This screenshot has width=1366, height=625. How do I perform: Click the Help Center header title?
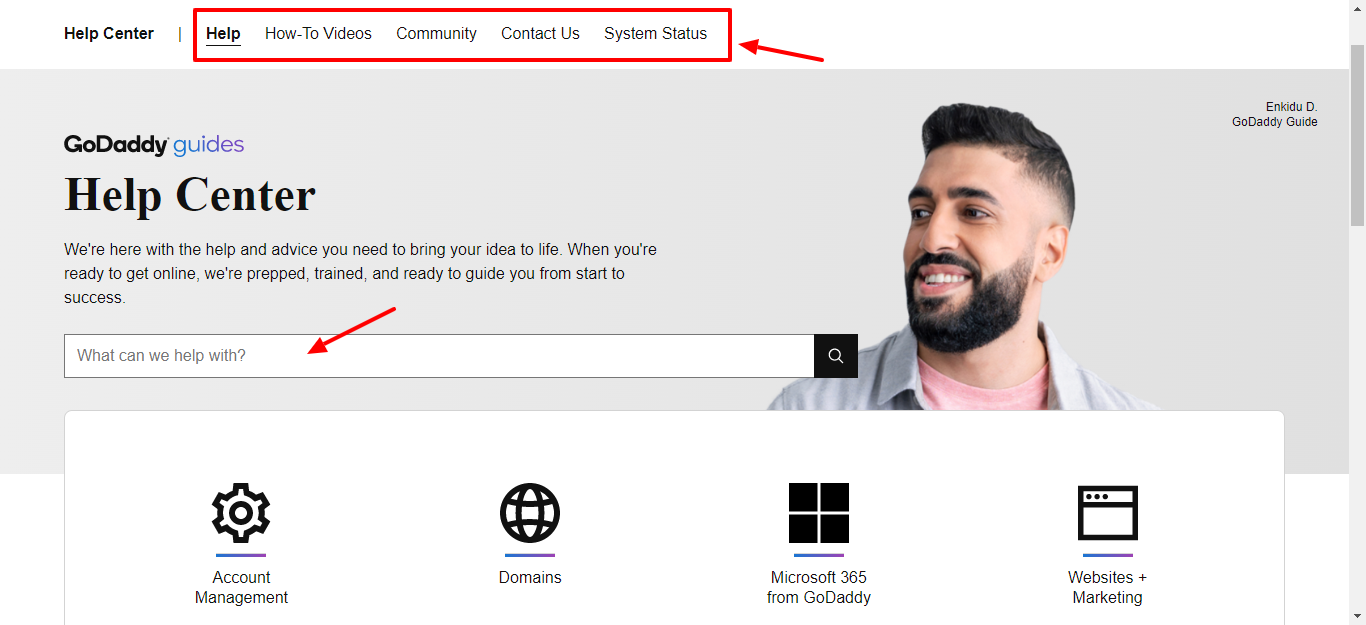pos(109,34)
